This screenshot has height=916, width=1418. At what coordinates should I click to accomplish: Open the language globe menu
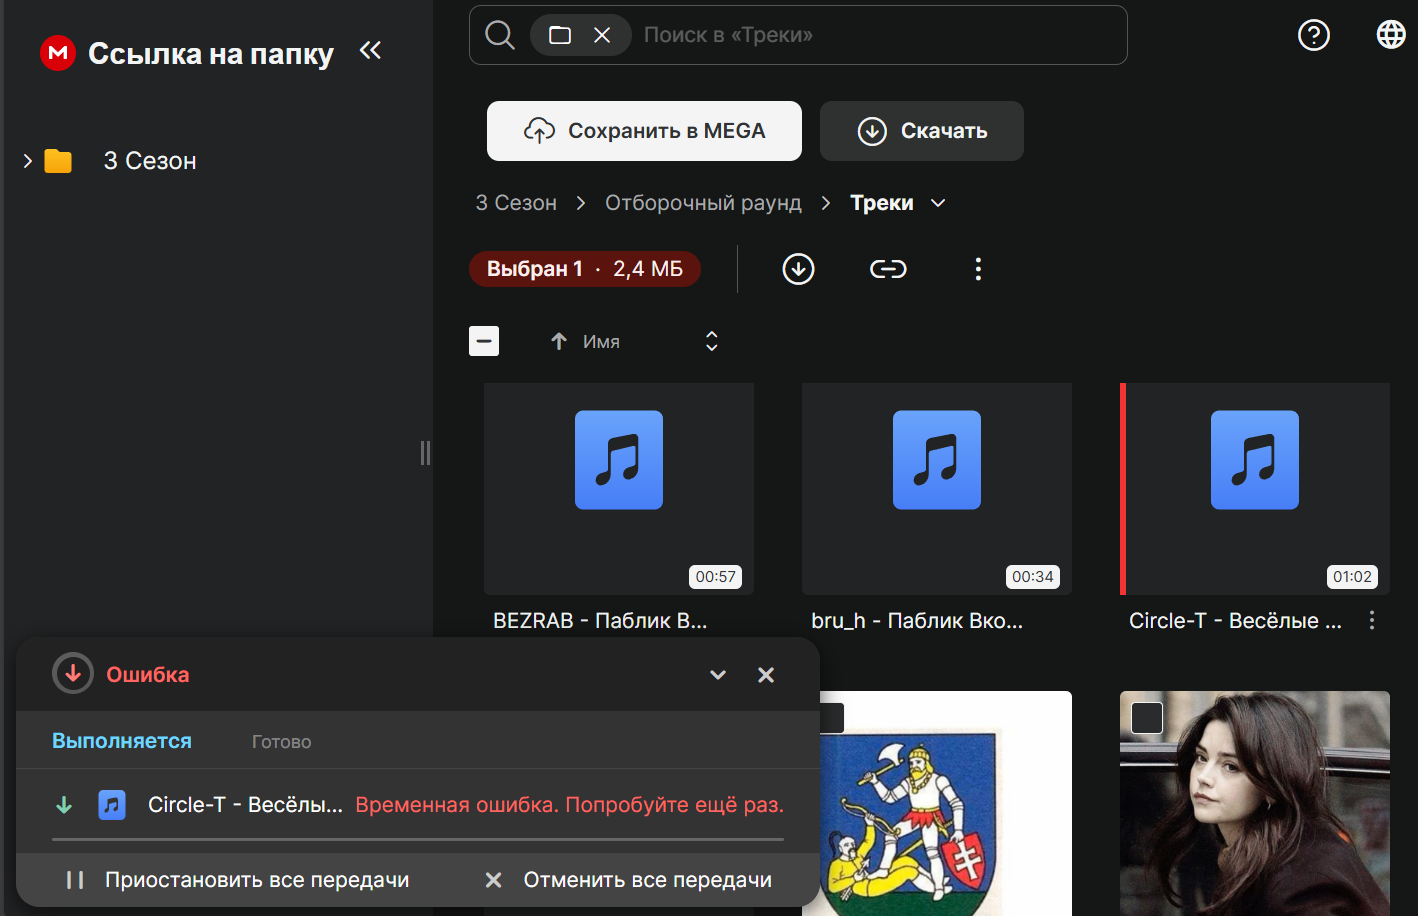click(x=1391, y=34)
